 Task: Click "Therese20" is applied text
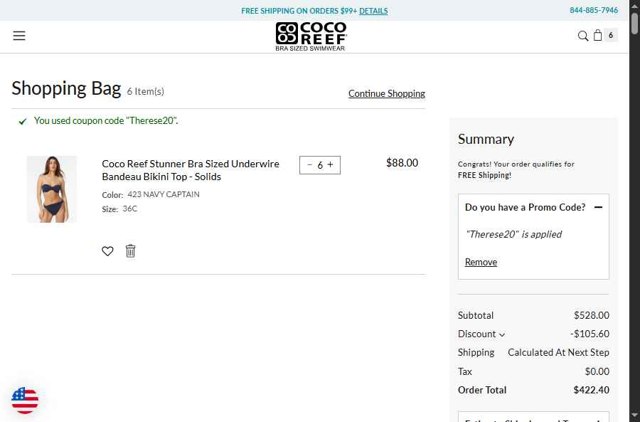point(513,234)
